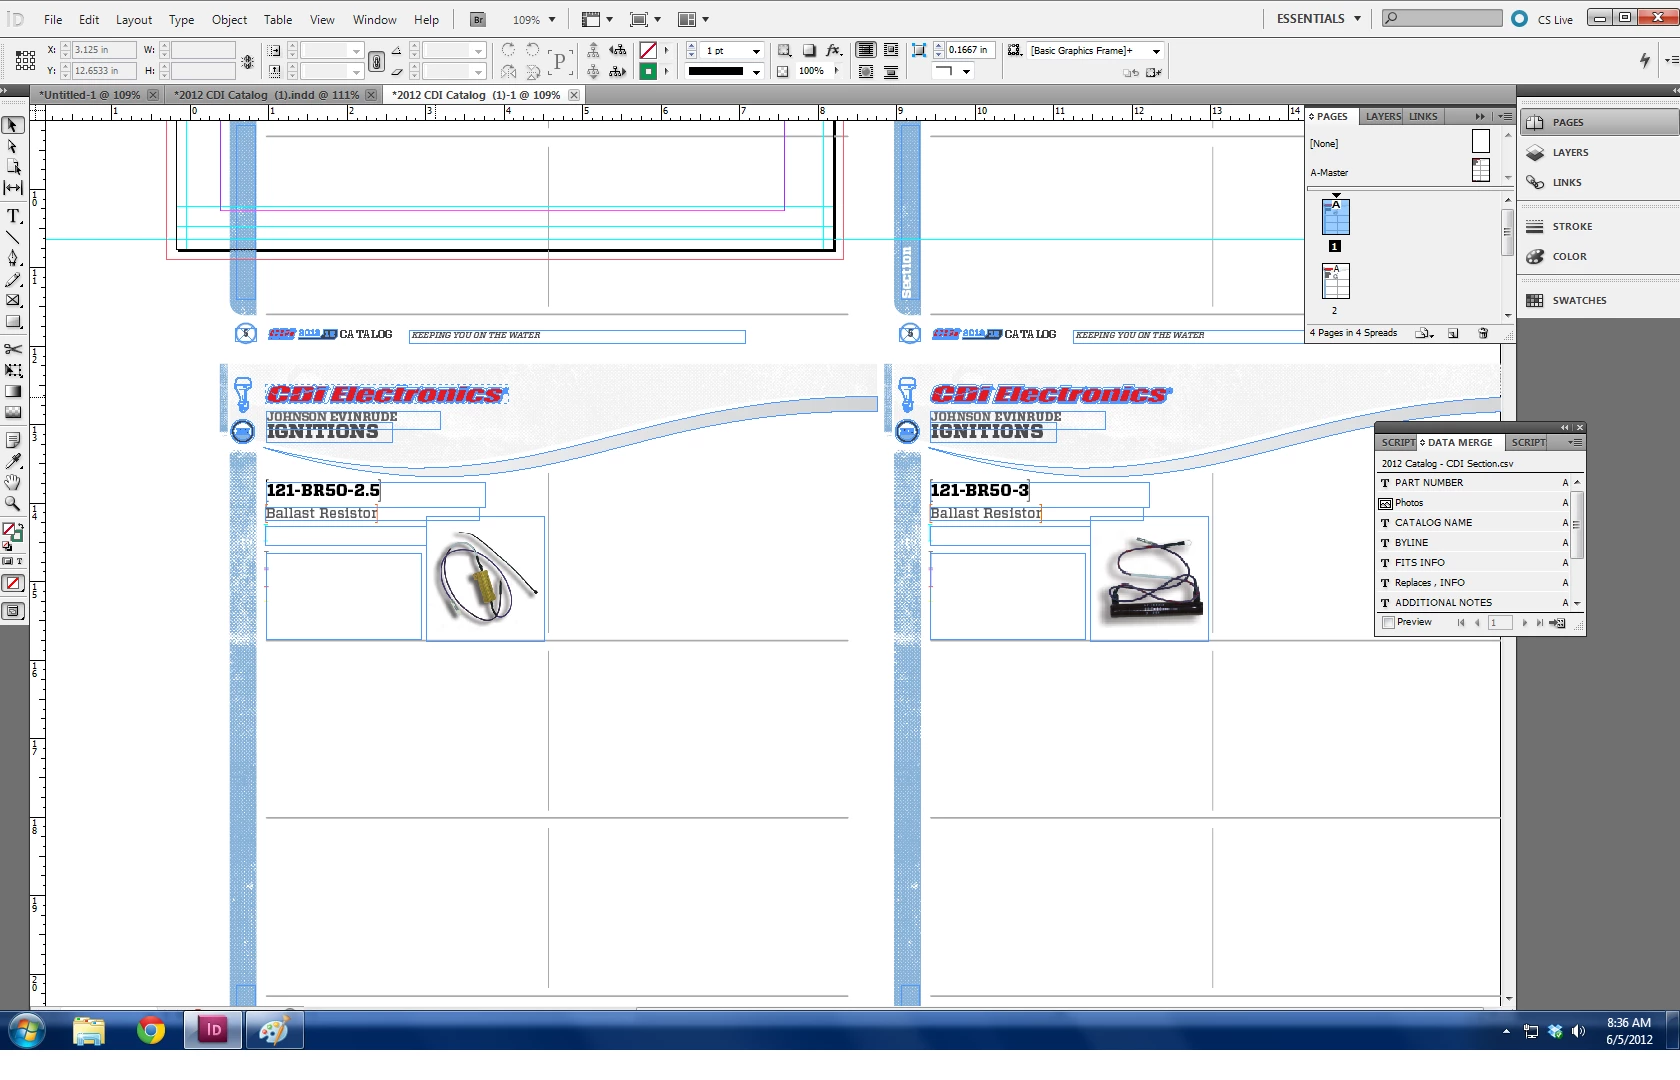Image resolution: width=1680 pixels, height=1080 pixels.
Task: Click the Apply None swatch button in toolbox
Action: click(13, 583)
